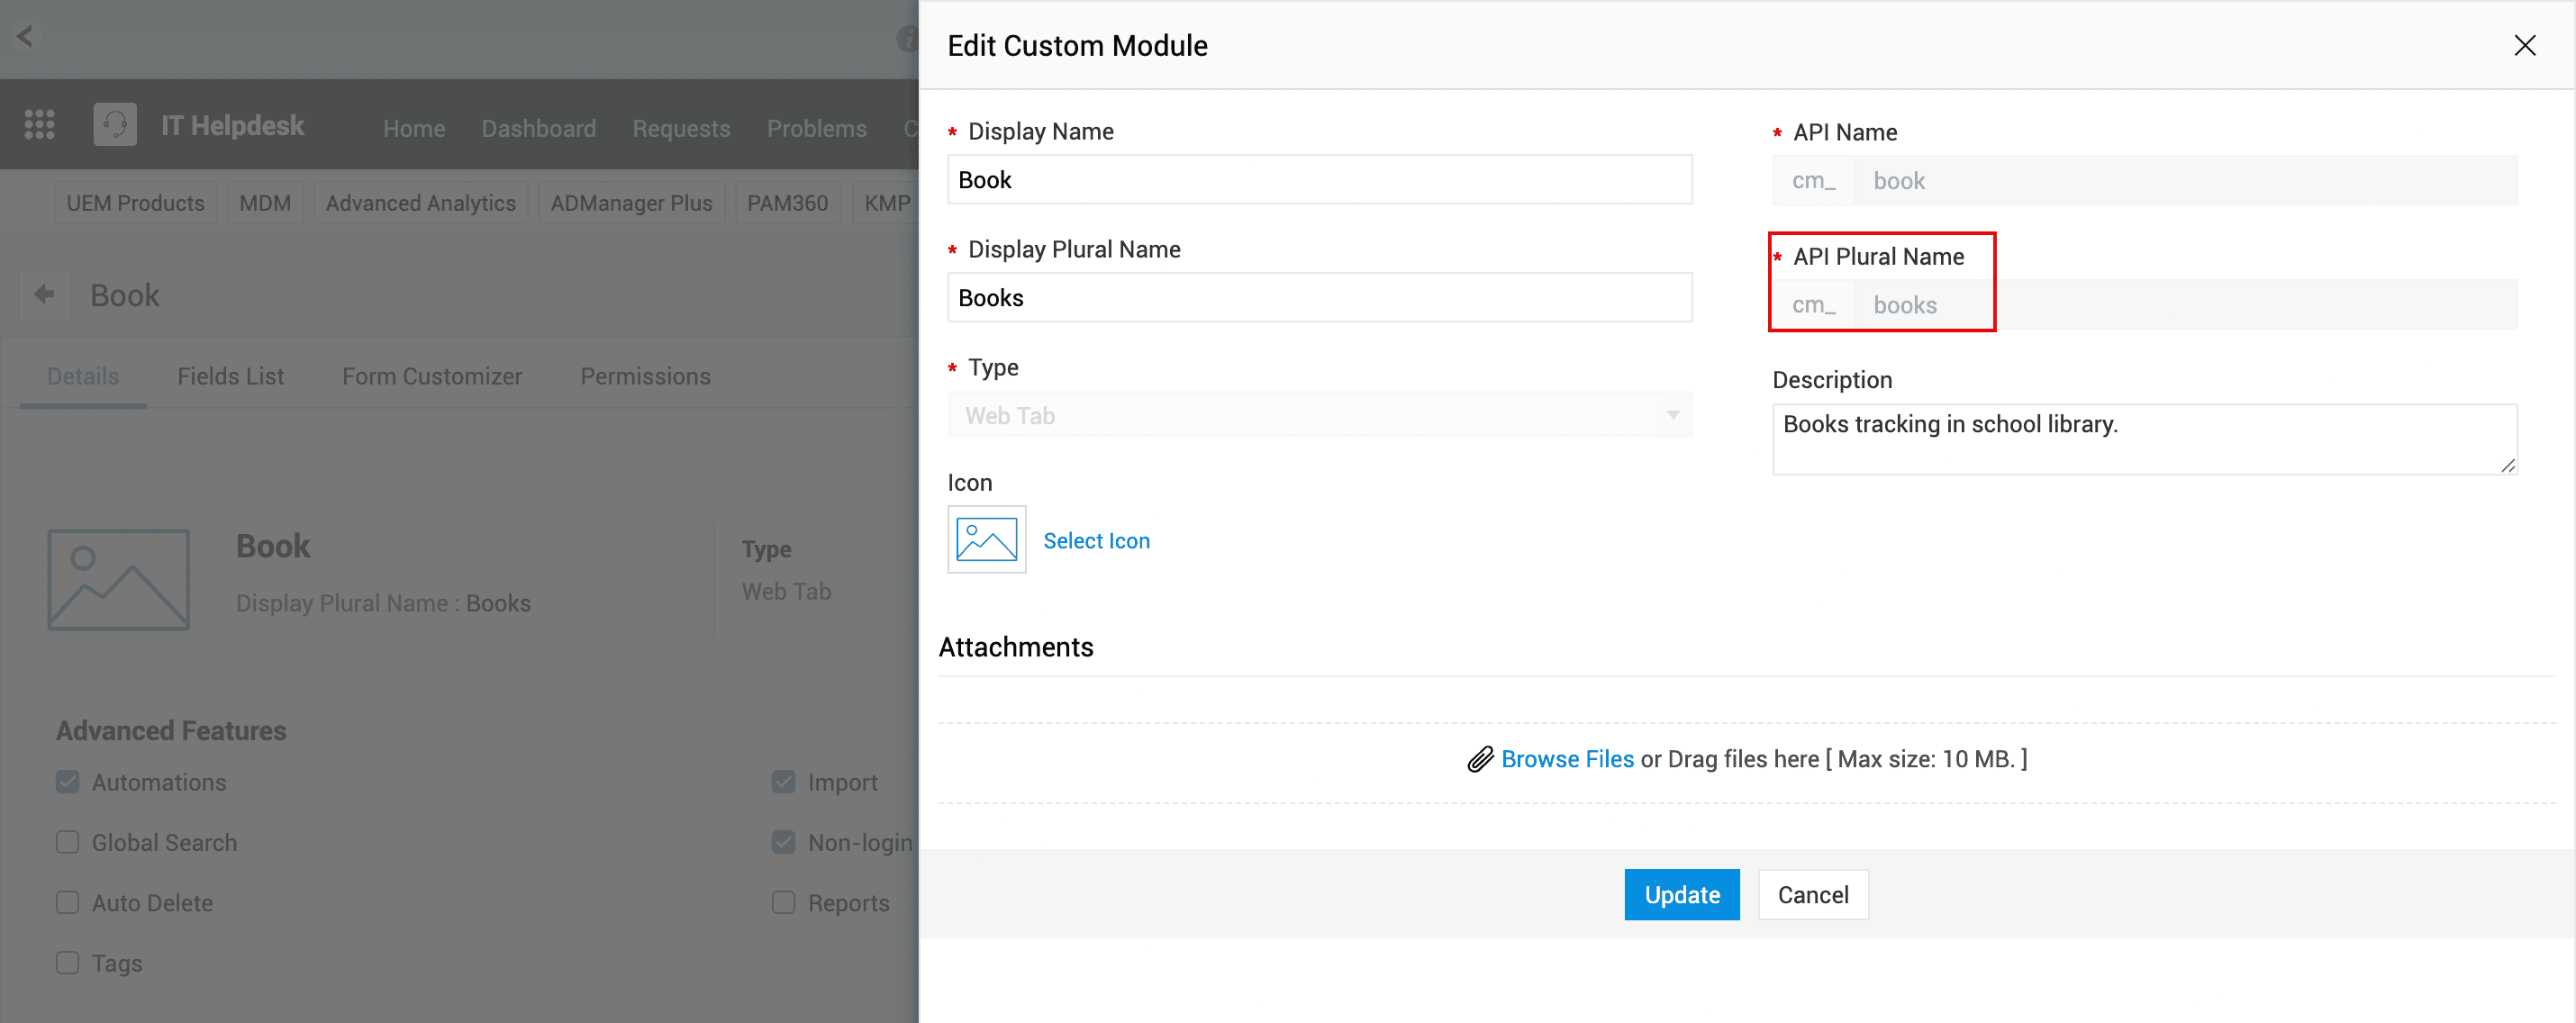
Task: Open the apps grid launcher icon
Action: 39,125
